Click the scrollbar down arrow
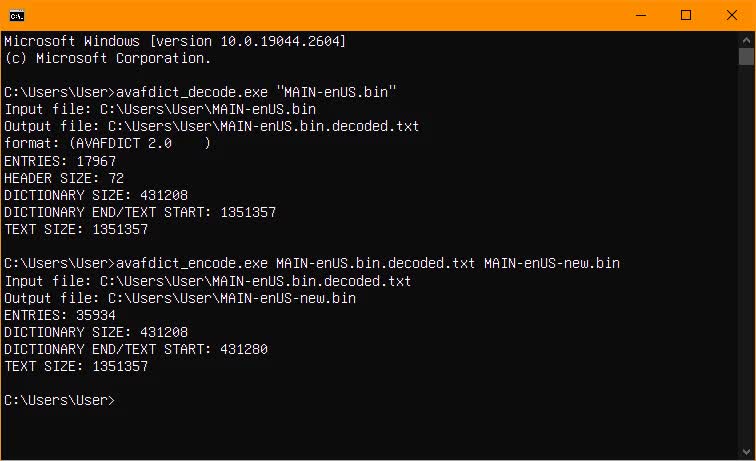 click(746, 452)
